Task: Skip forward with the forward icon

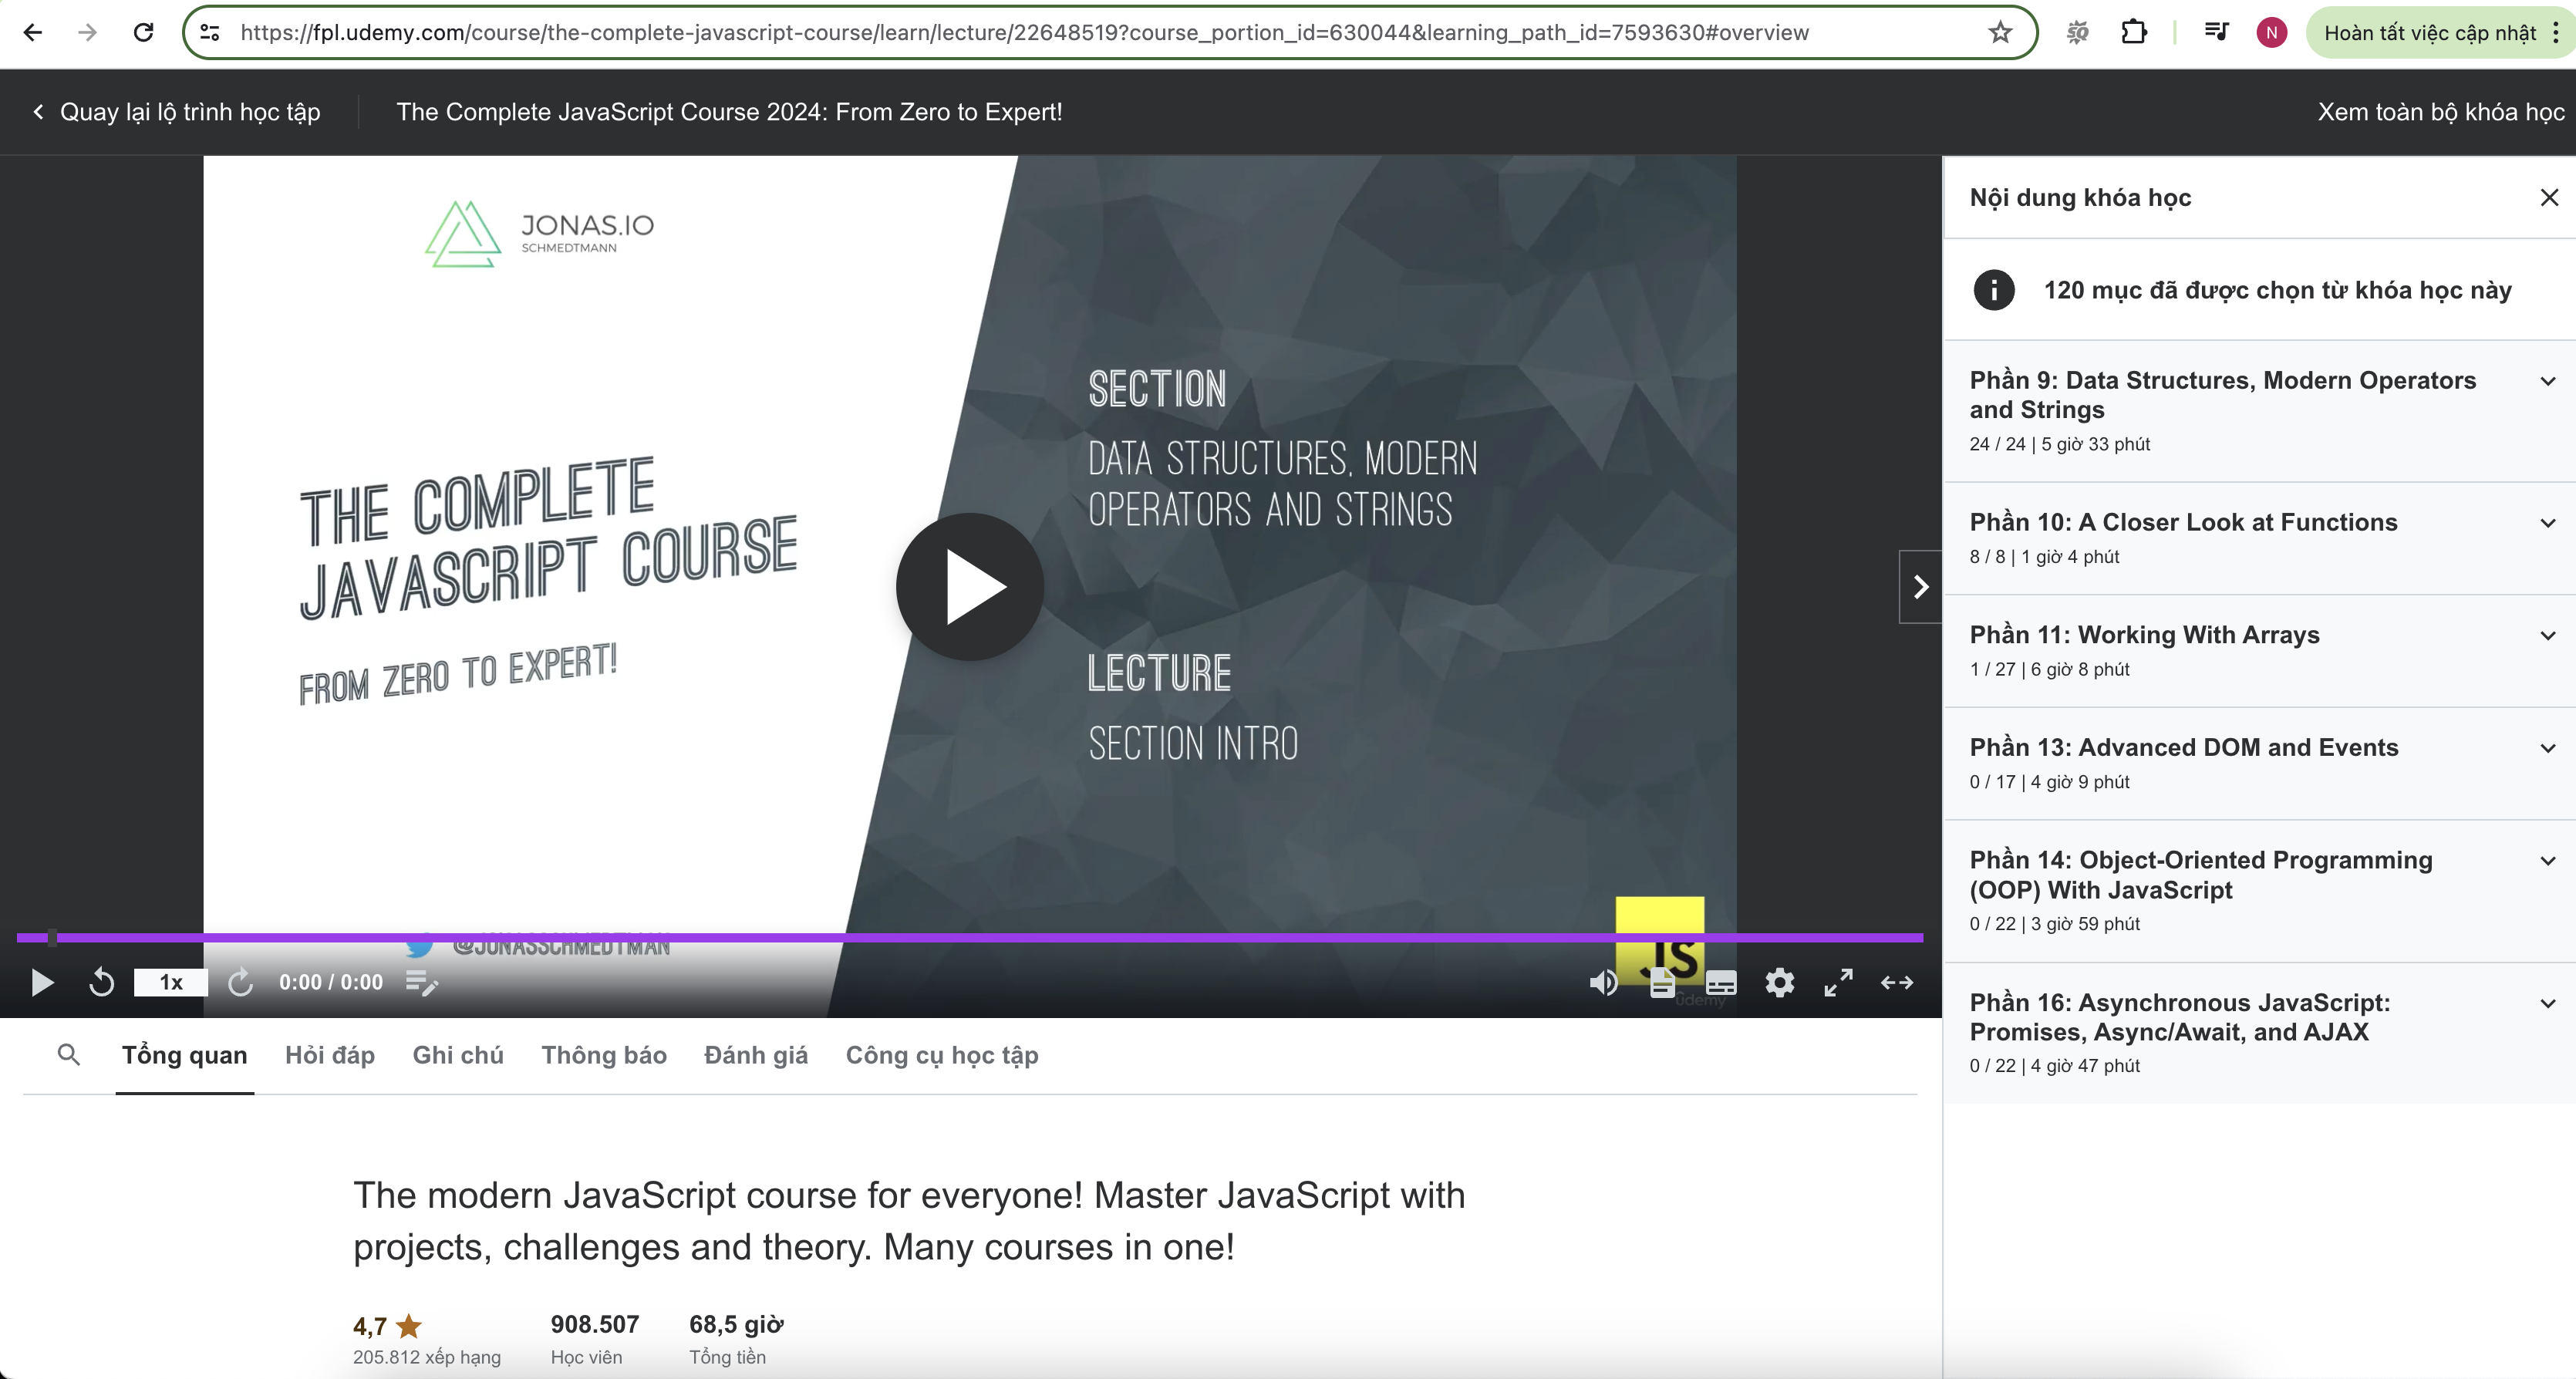Action: click(240, 983)
